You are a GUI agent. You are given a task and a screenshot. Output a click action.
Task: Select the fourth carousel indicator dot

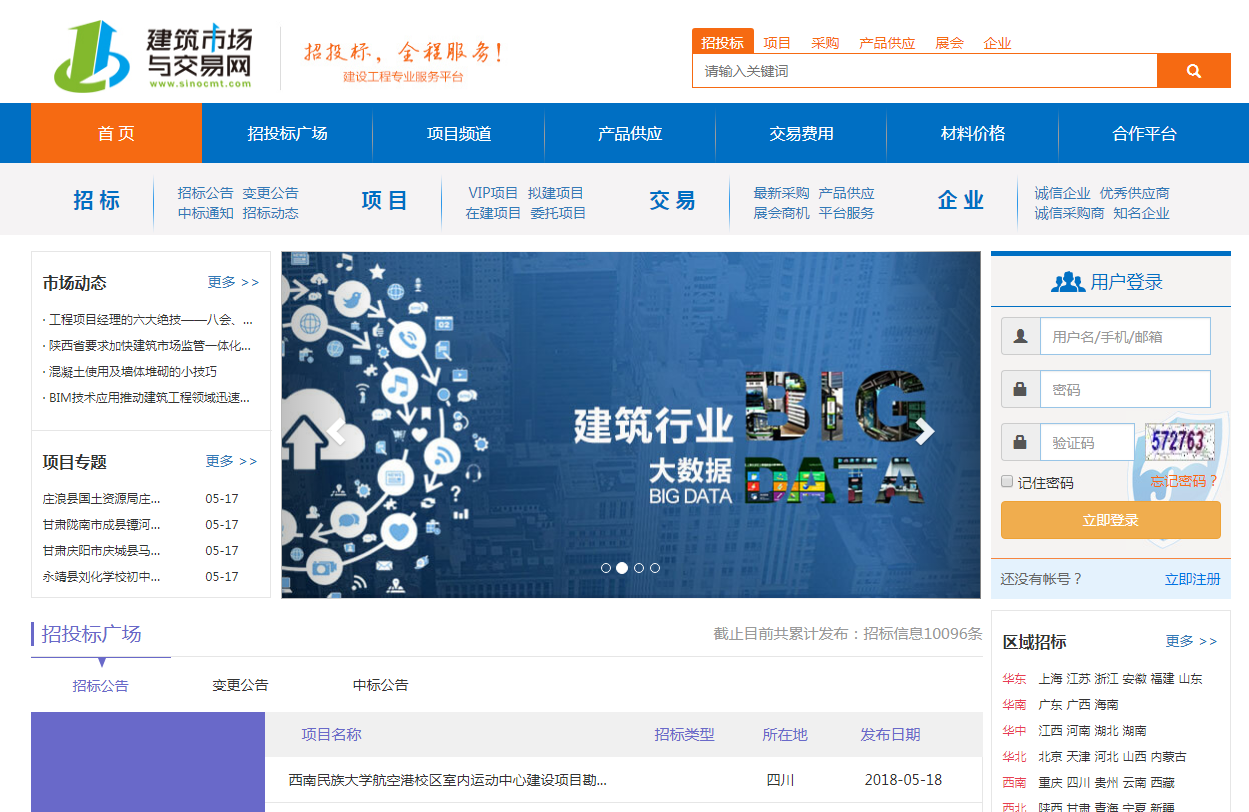tap(655, 568)
